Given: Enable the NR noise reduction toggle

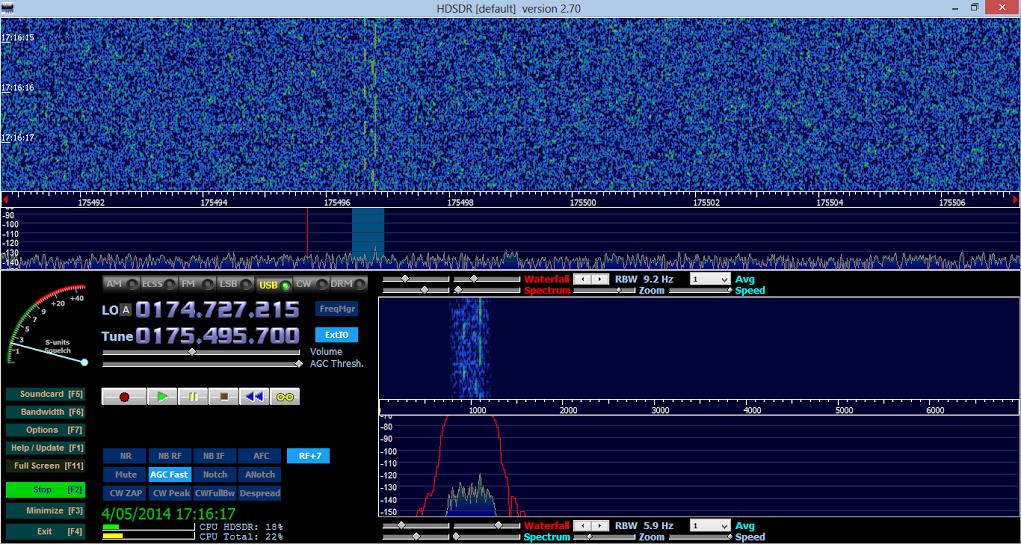Looking at the screenshot, I should [x=126, y=456].
